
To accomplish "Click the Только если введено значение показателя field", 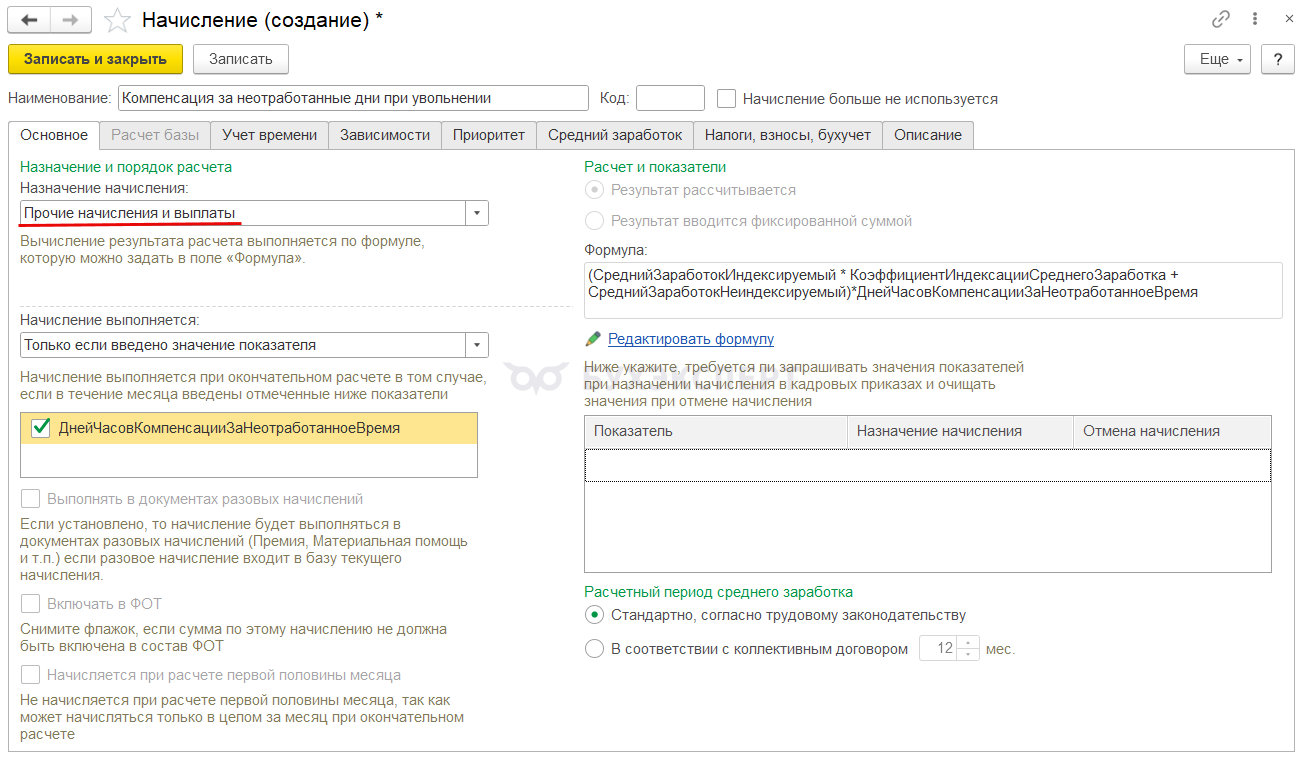I will point(243,345).
